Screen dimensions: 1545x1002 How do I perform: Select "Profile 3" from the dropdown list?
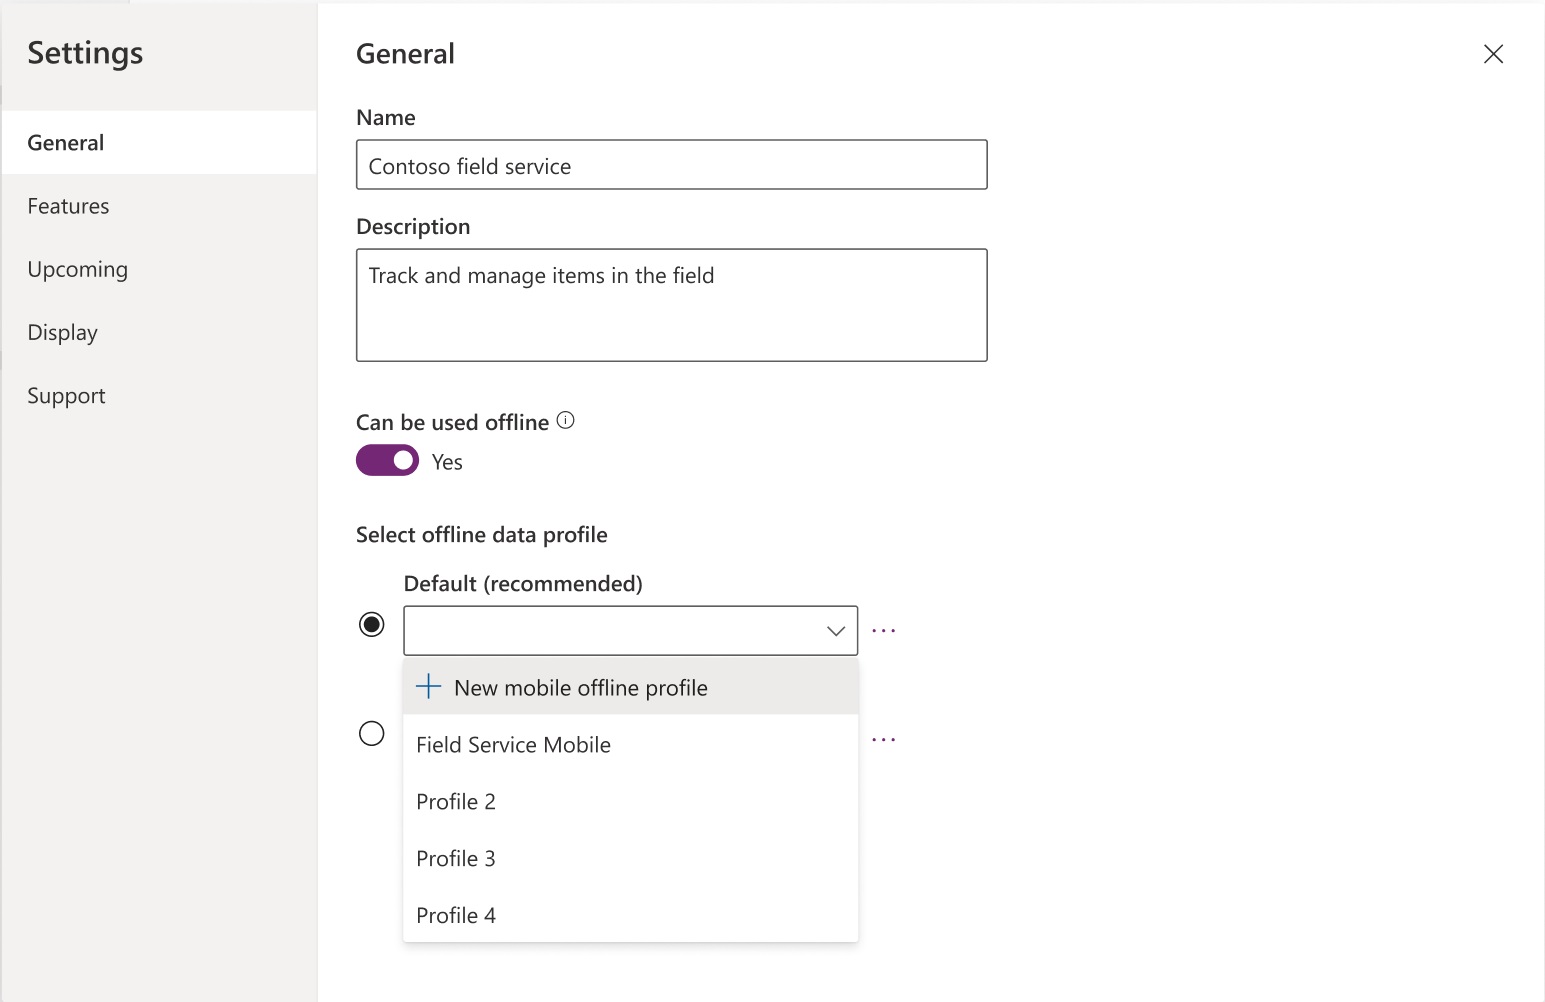pyautogui.click(x=456, y=858)
